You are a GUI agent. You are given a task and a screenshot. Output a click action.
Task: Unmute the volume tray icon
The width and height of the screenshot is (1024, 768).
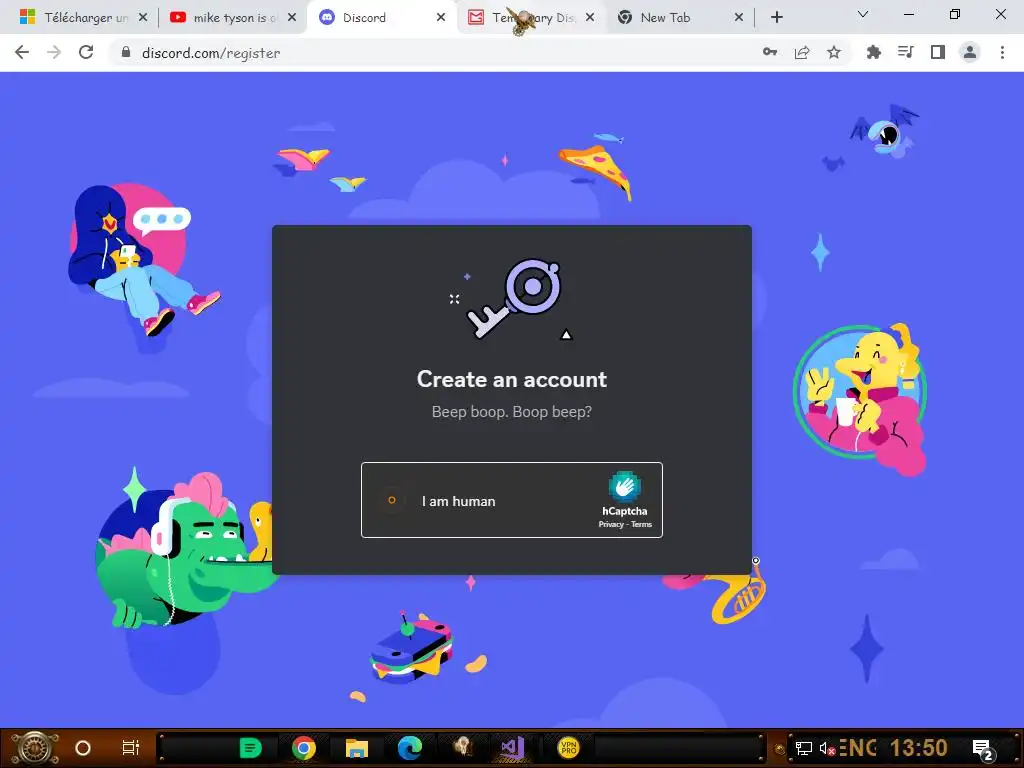(x=827, y=748)
